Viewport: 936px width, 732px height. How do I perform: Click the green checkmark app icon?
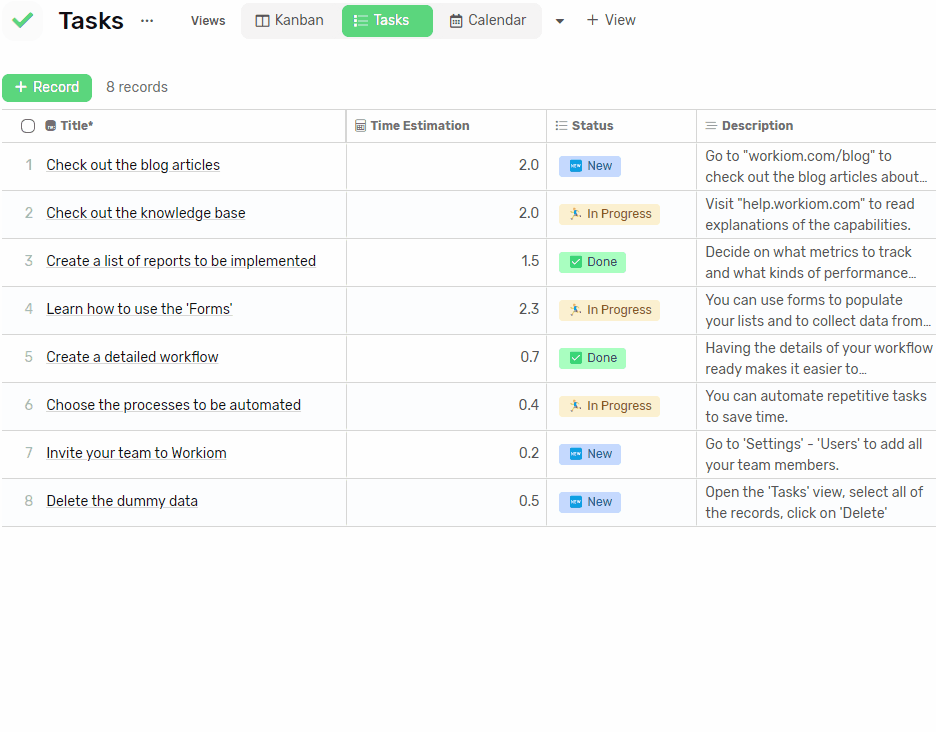23,21
